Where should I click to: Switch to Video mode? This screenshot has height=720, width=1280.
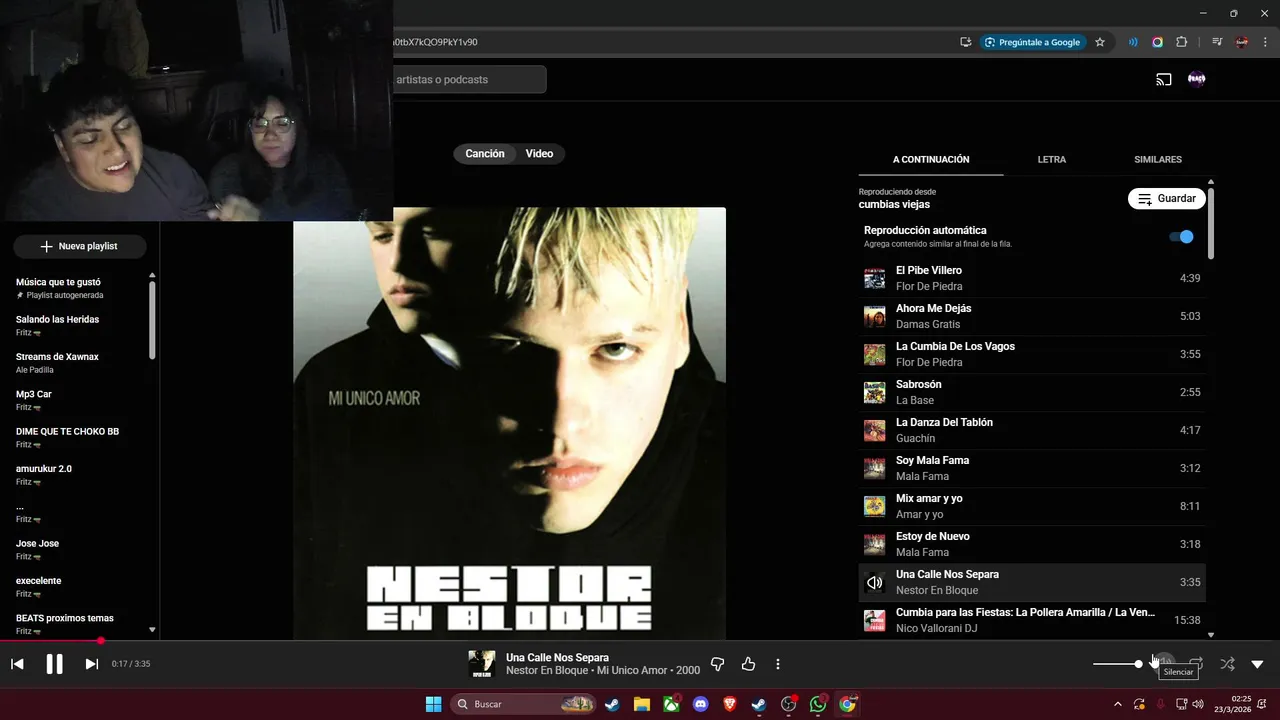click(x=540, y=154)
